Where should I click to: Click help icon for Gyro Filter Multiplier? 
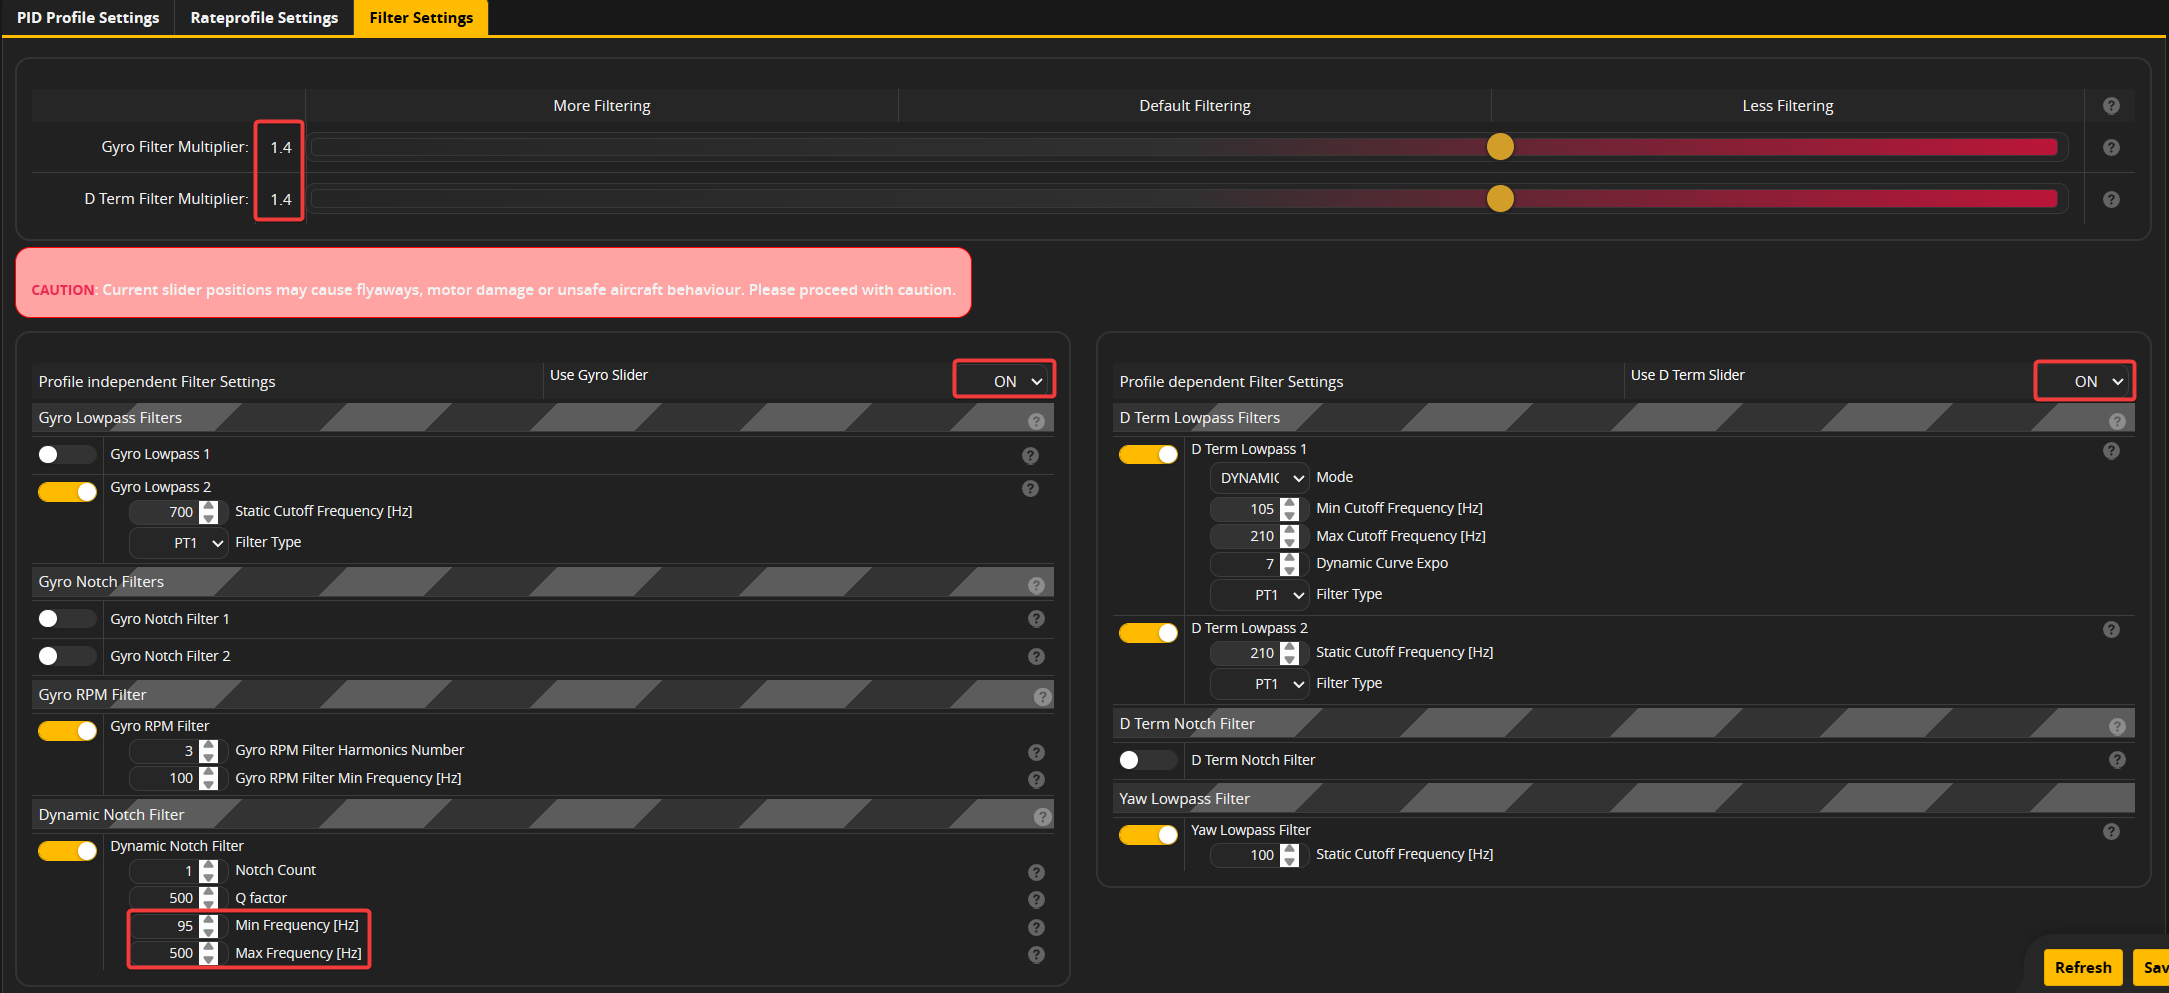2111,148
